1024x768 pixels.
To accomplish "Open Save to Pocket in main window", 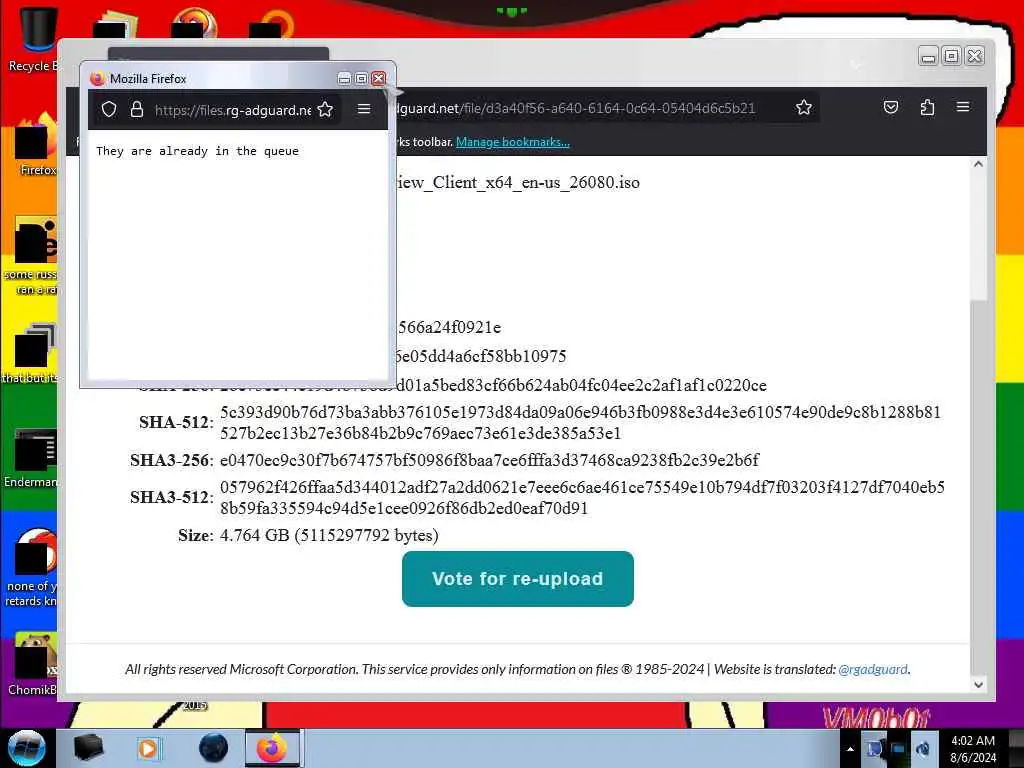I will point(891,107).
